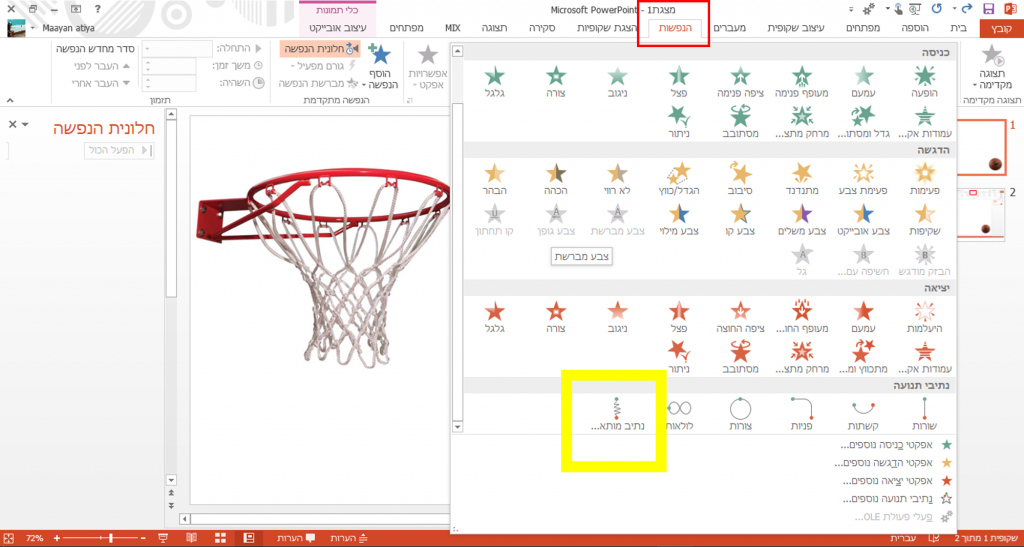
Task: Select the לא רווי emphasis effect
Action: pos(618,179)
